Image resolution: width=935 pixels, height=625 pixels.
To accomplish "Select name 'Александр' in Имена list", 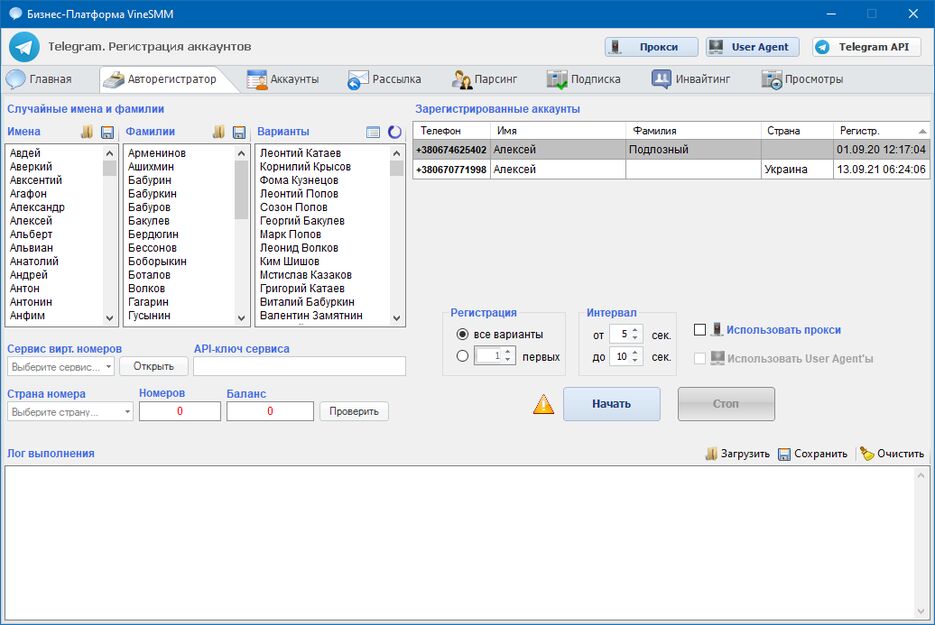I will coord(38,208).
